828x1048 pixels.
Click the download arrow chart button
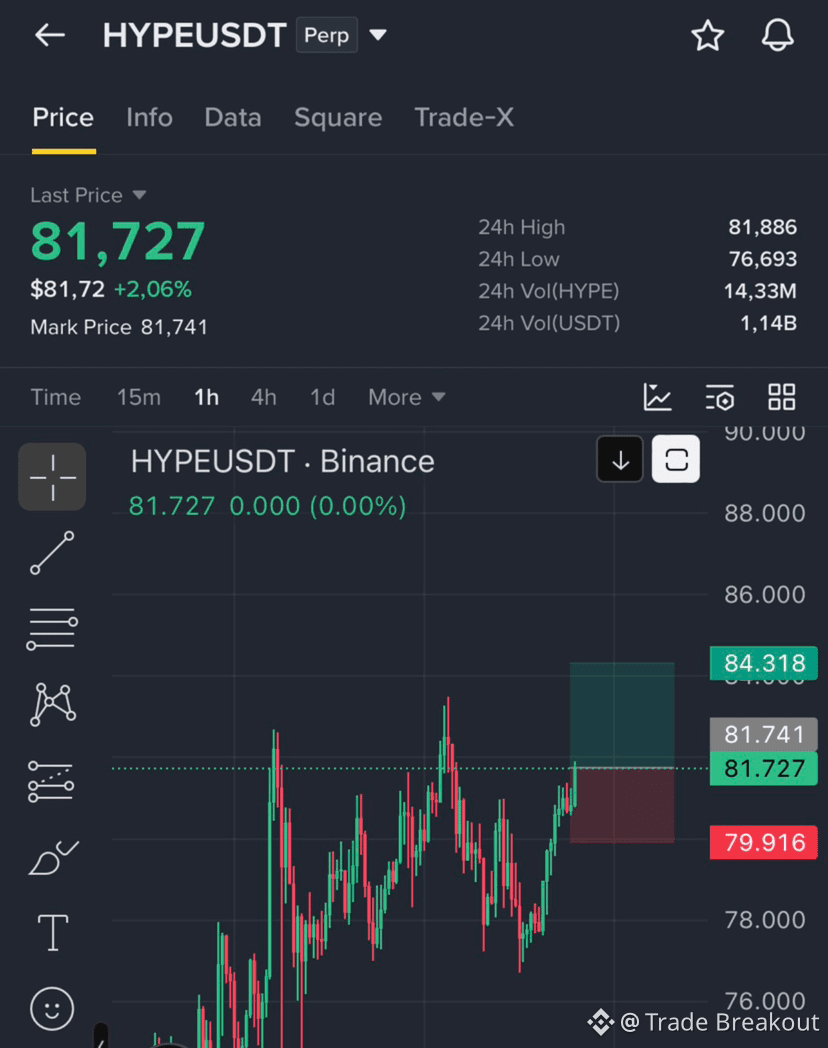(620, 459)
